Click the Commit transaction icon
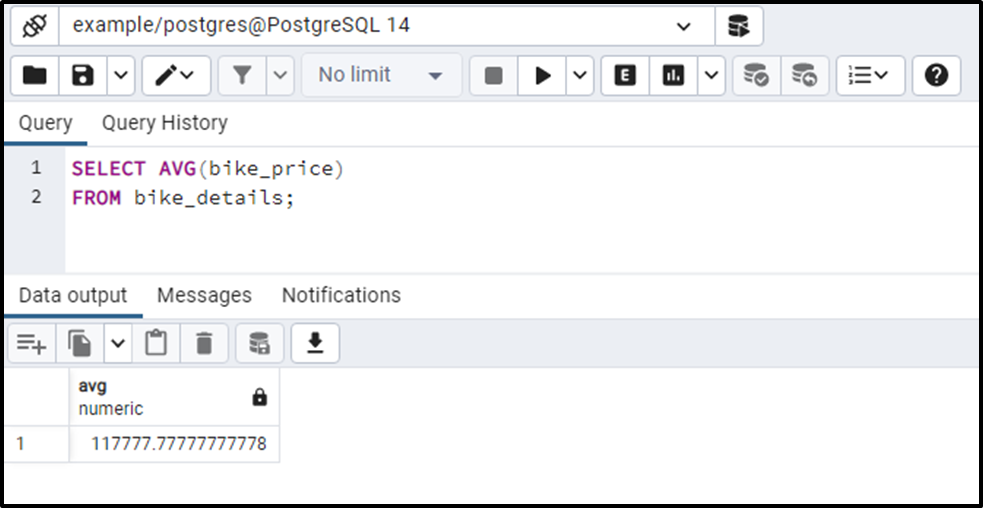The image size is (983, 508). tap(756, 75)
